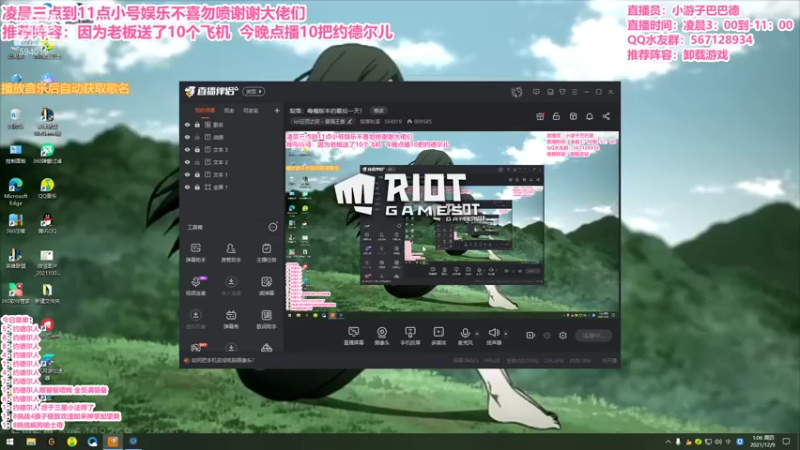Open the 弹幕秀 tool
The image size is (800, 450).
[x=231, y=319]
